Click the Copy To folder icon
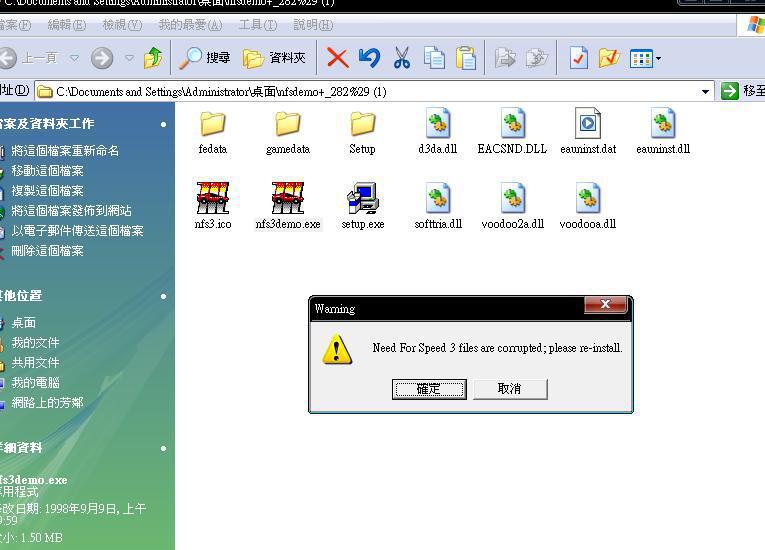The image size is (765, 550). pos(537,58)
